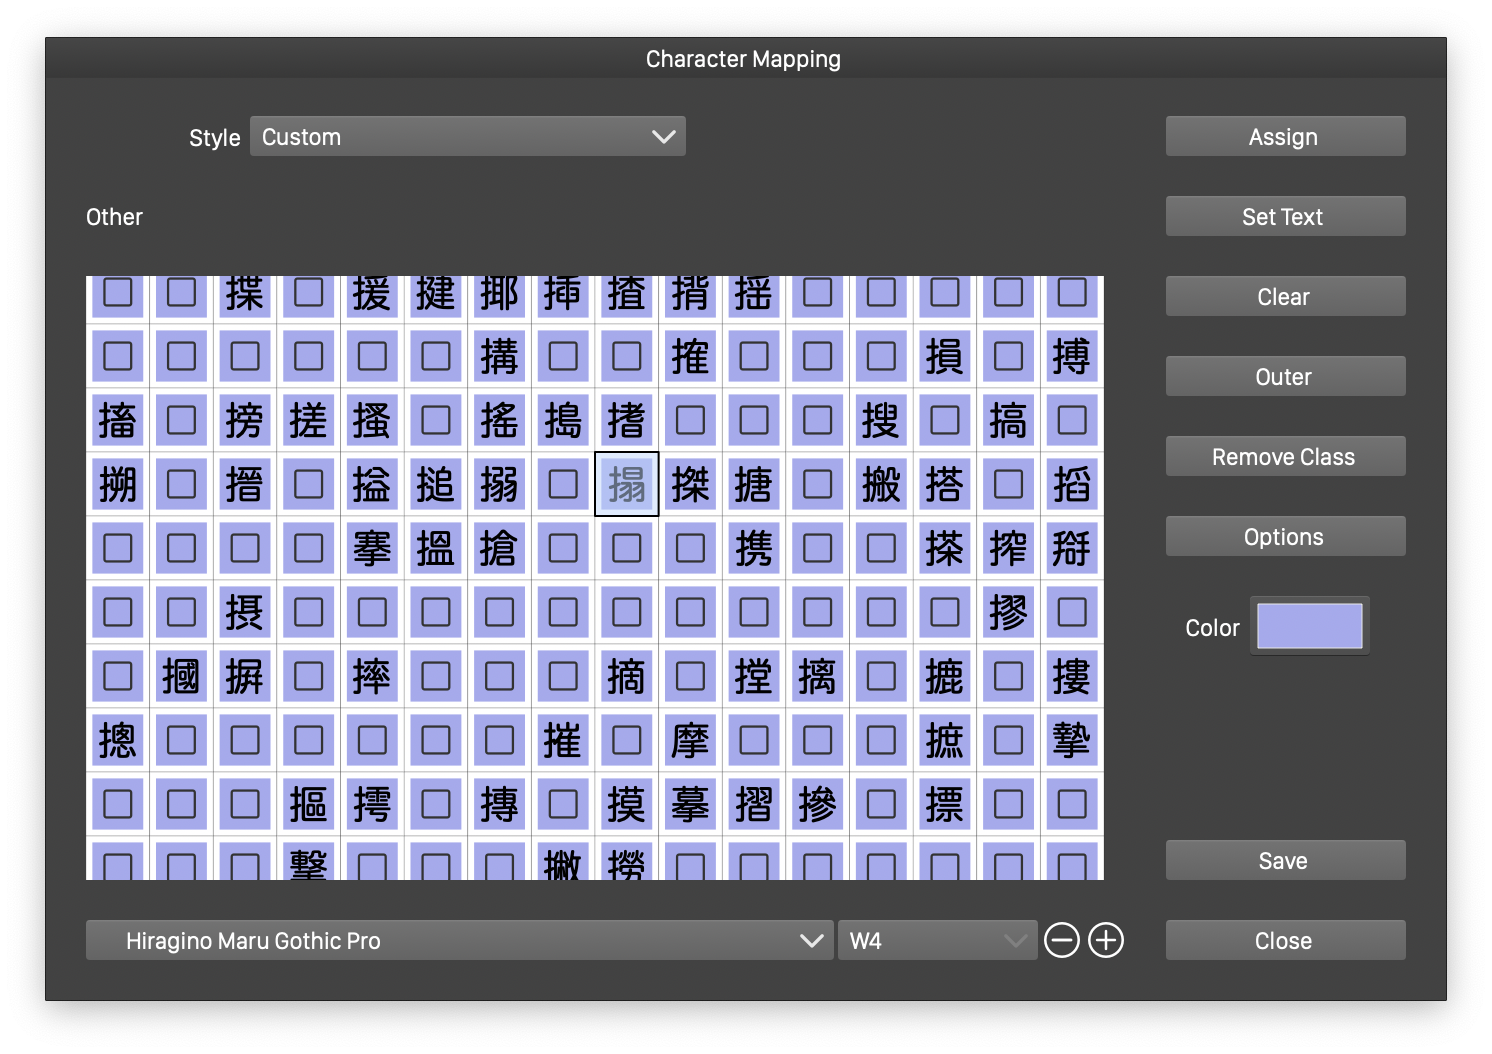Open the lavender Color swatch
This screenshot has height=1054, width=1492.
click(x=1309, y=626)
